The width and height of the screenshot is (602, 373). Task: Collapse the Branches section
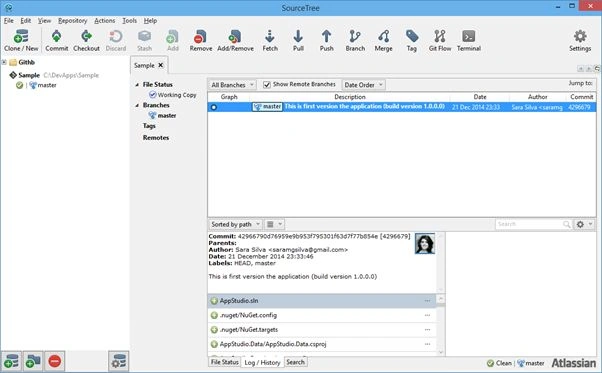click(x=137, y=105)
